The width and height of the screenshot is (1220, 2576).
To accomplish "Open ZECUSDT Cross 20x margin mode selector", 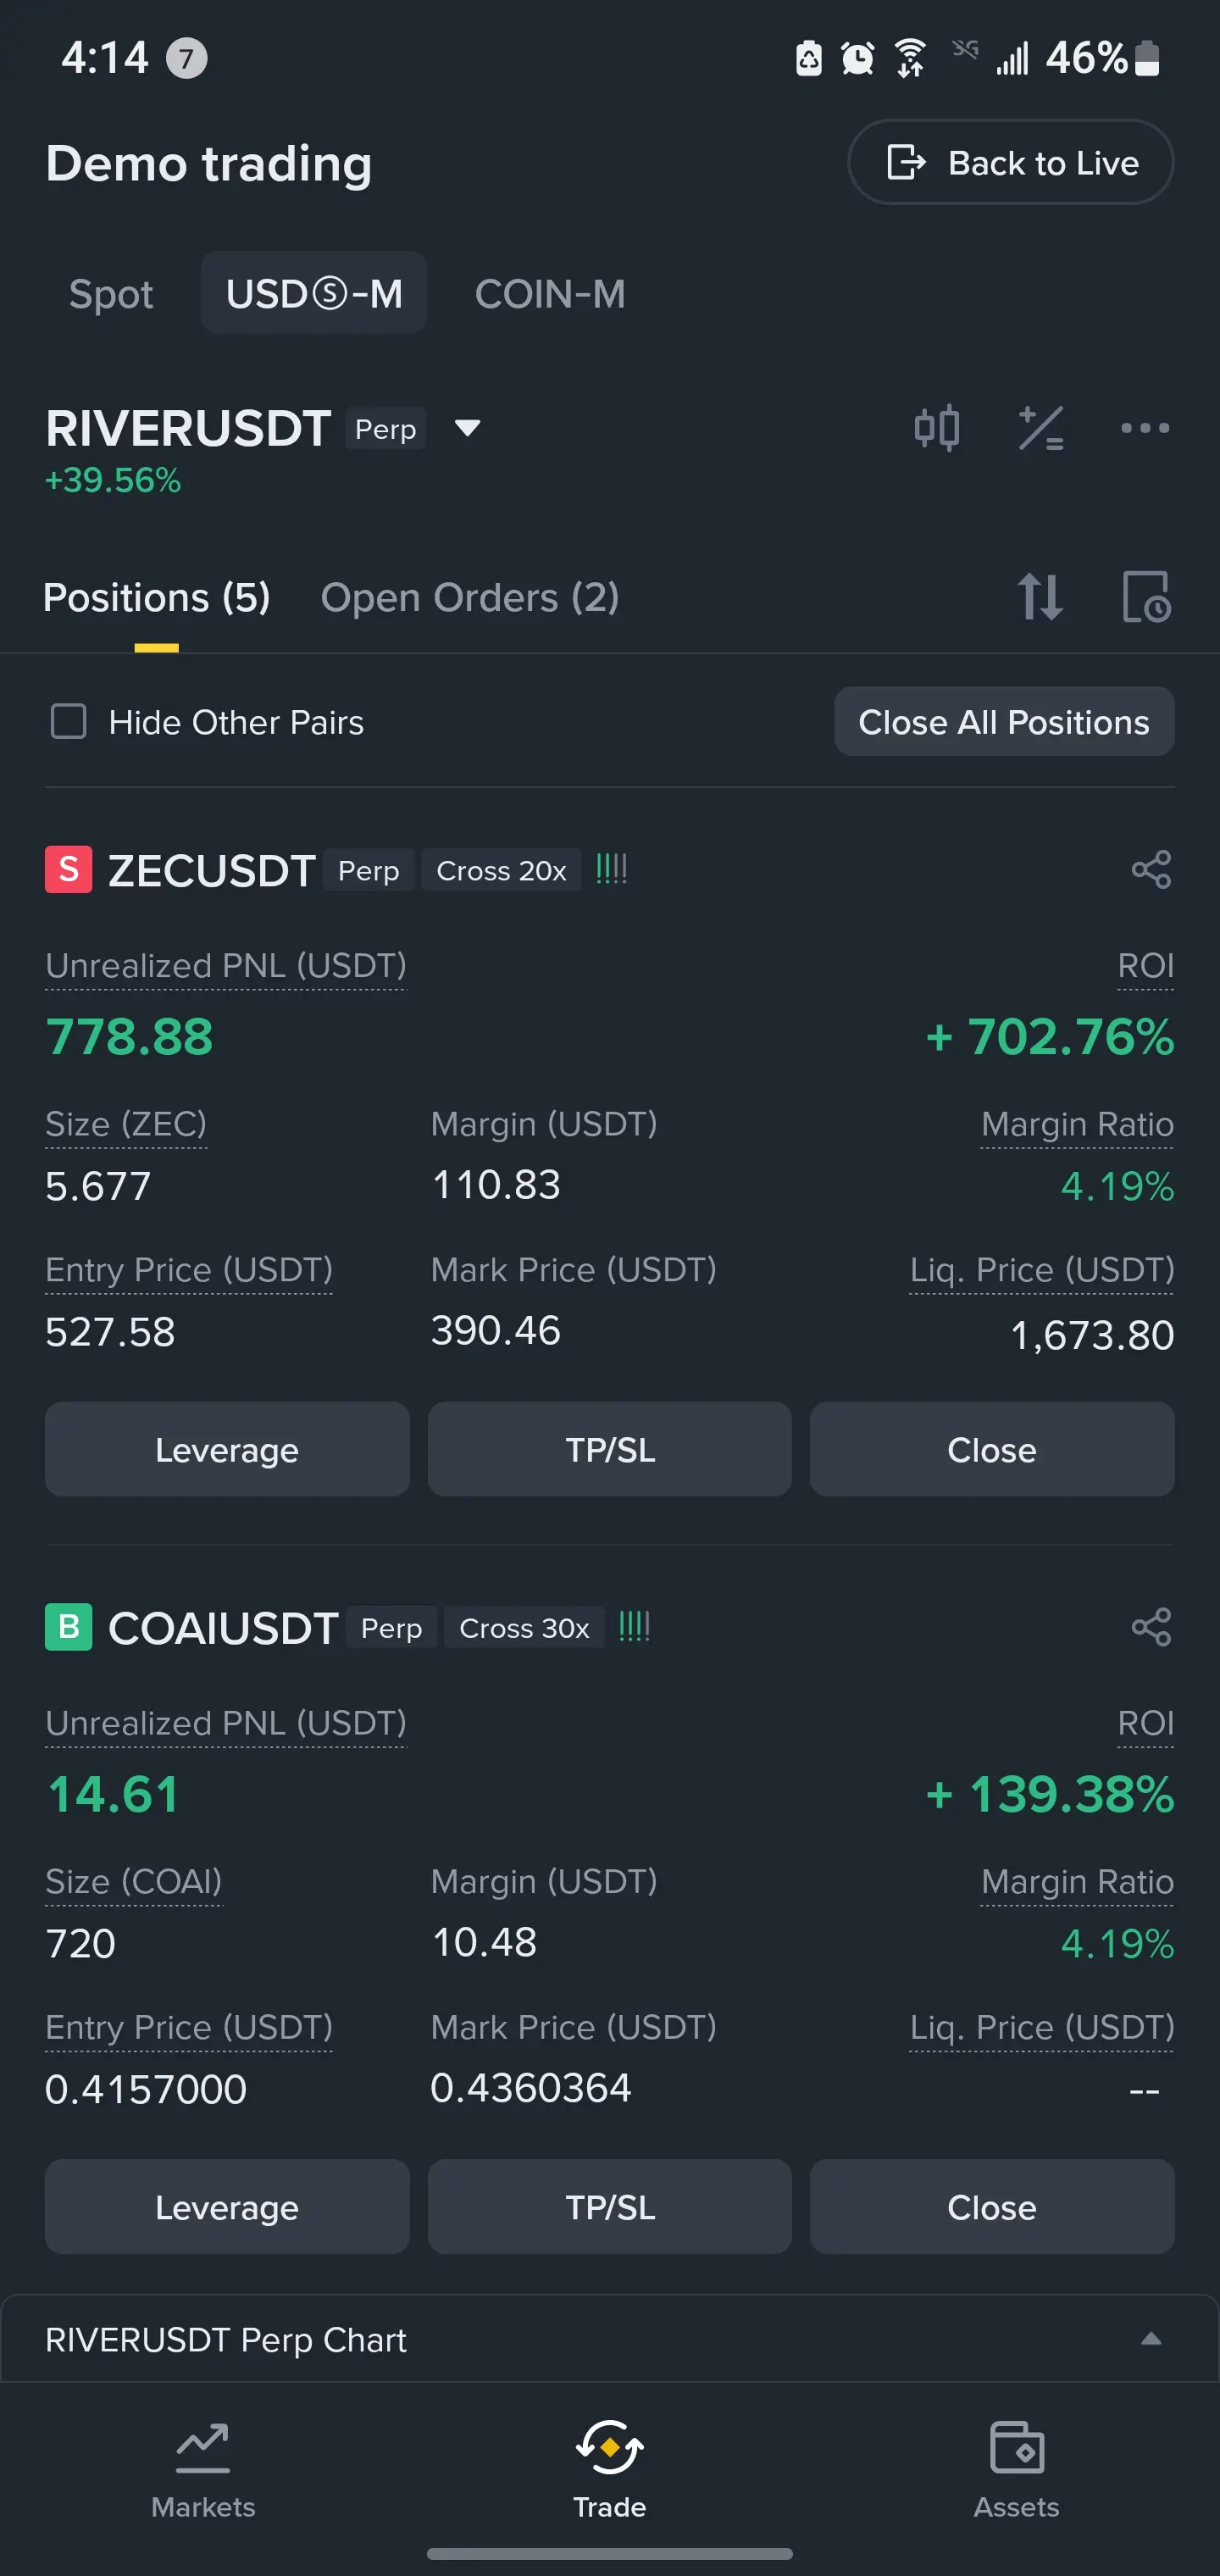I will [x=501, y=870].
